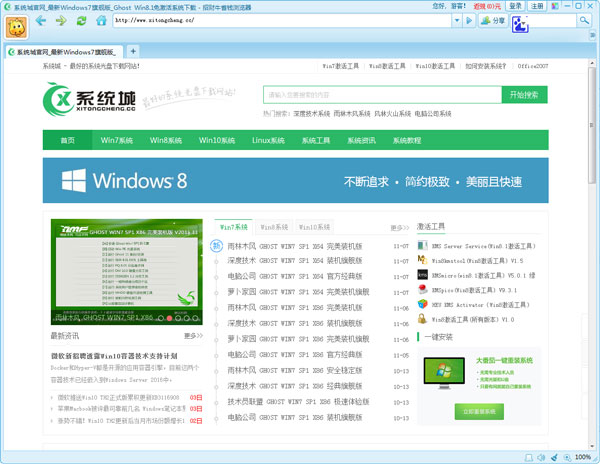The width and height of the screenshot is (600, 464).
Task: Open 电脑公司 GHOST WIN7 SP1 X64 官方经典版
Action: click(295, 276)
